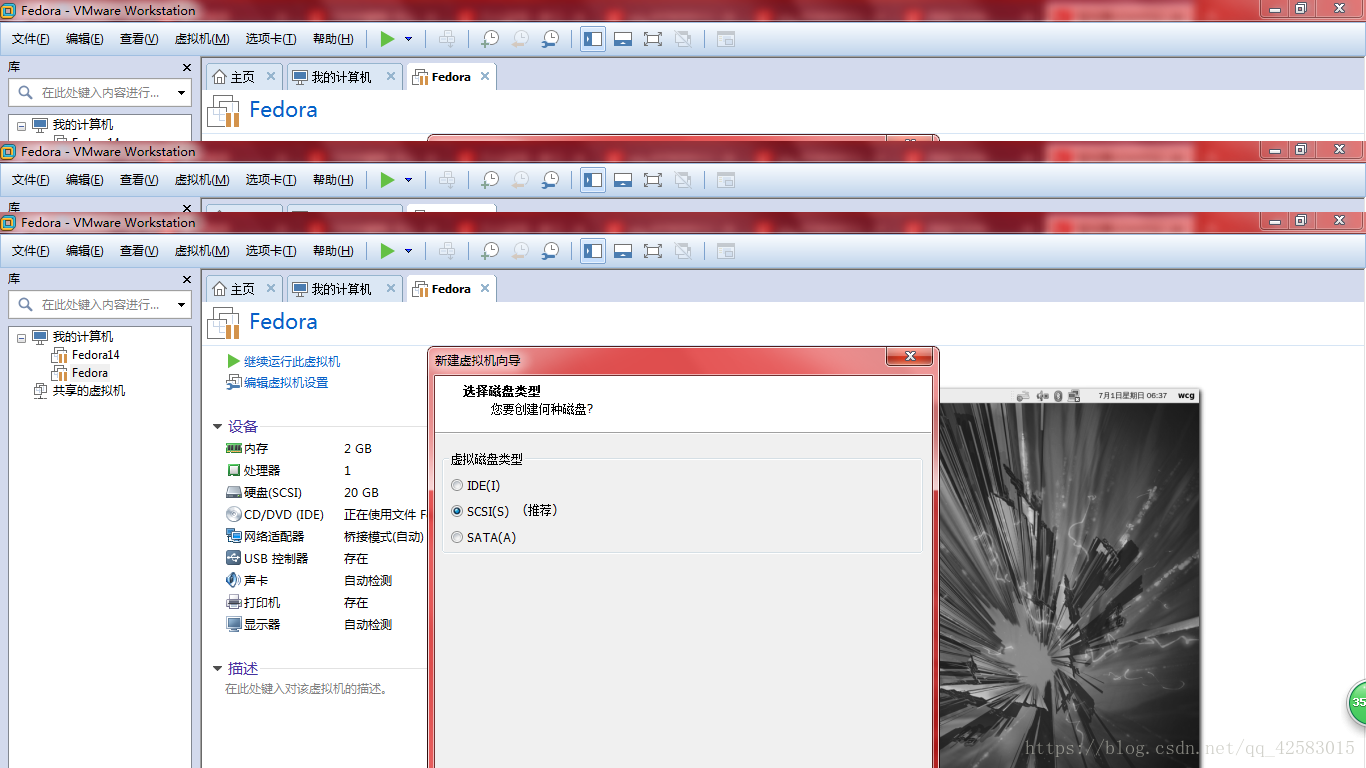1366x768 pixels.
Task: Open snapshot manager in bottom window toolbar
Action: pos(550,251)
